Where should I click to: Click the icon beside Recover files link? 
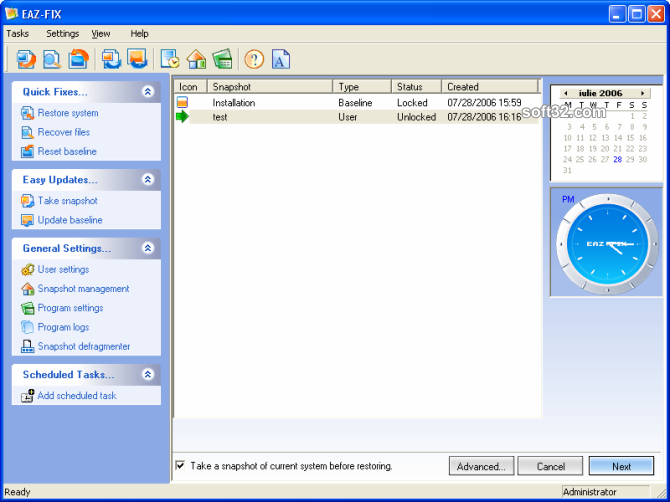27,132
